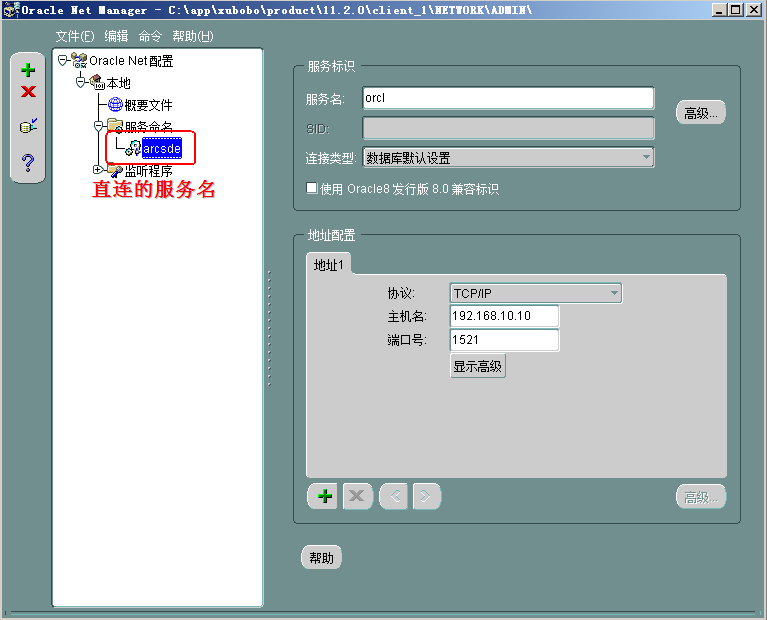This screenshot has height=620, width=767.
Task: Select 概要文件 in the tree
Action: pyautogui.click(x=148, y=105)
